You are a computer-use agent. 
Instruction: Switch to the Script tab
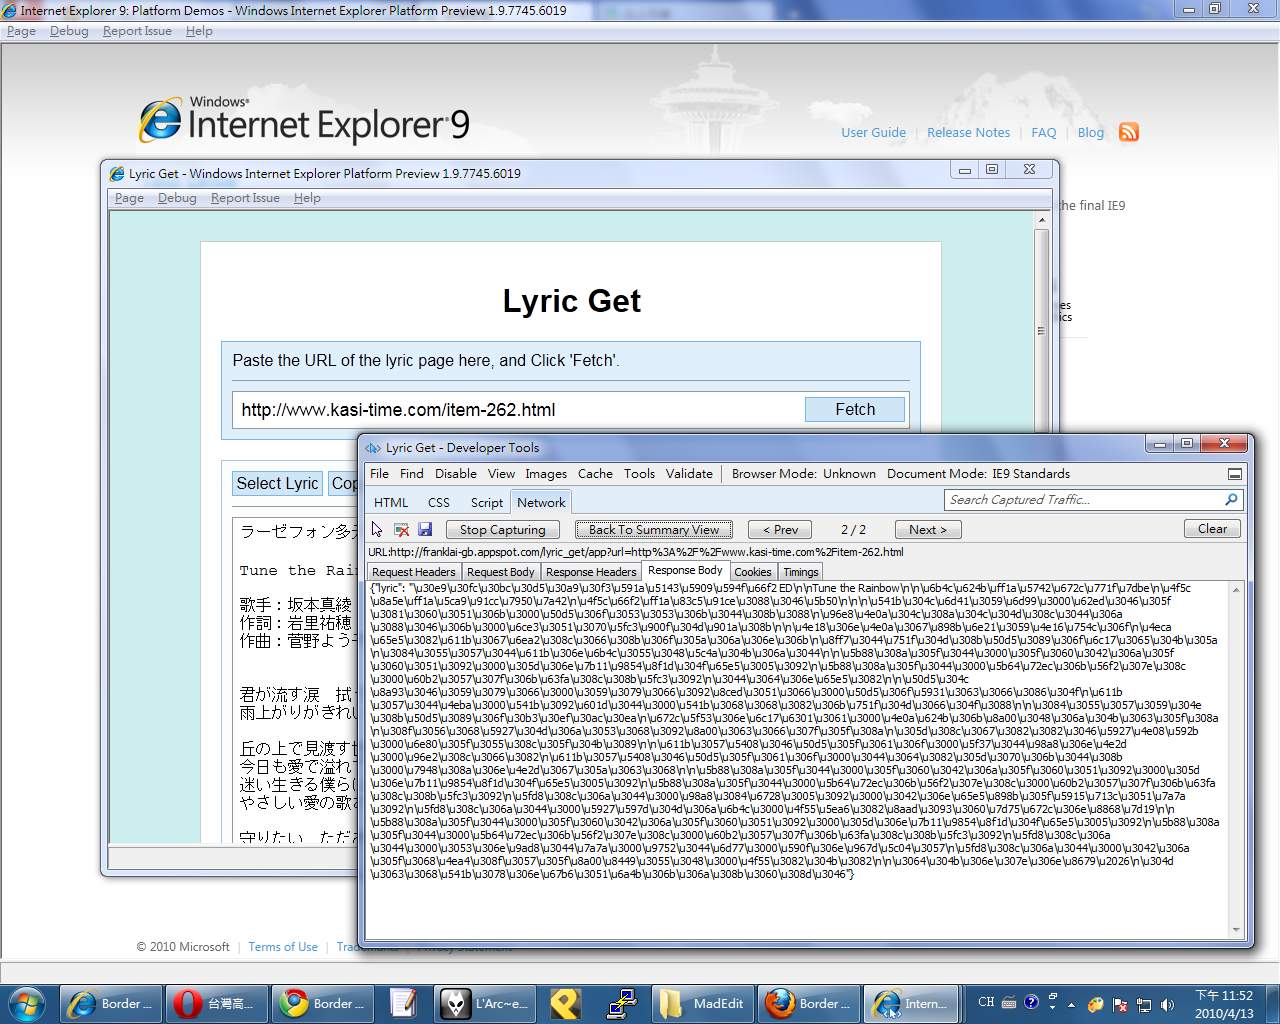pos(486,503)
